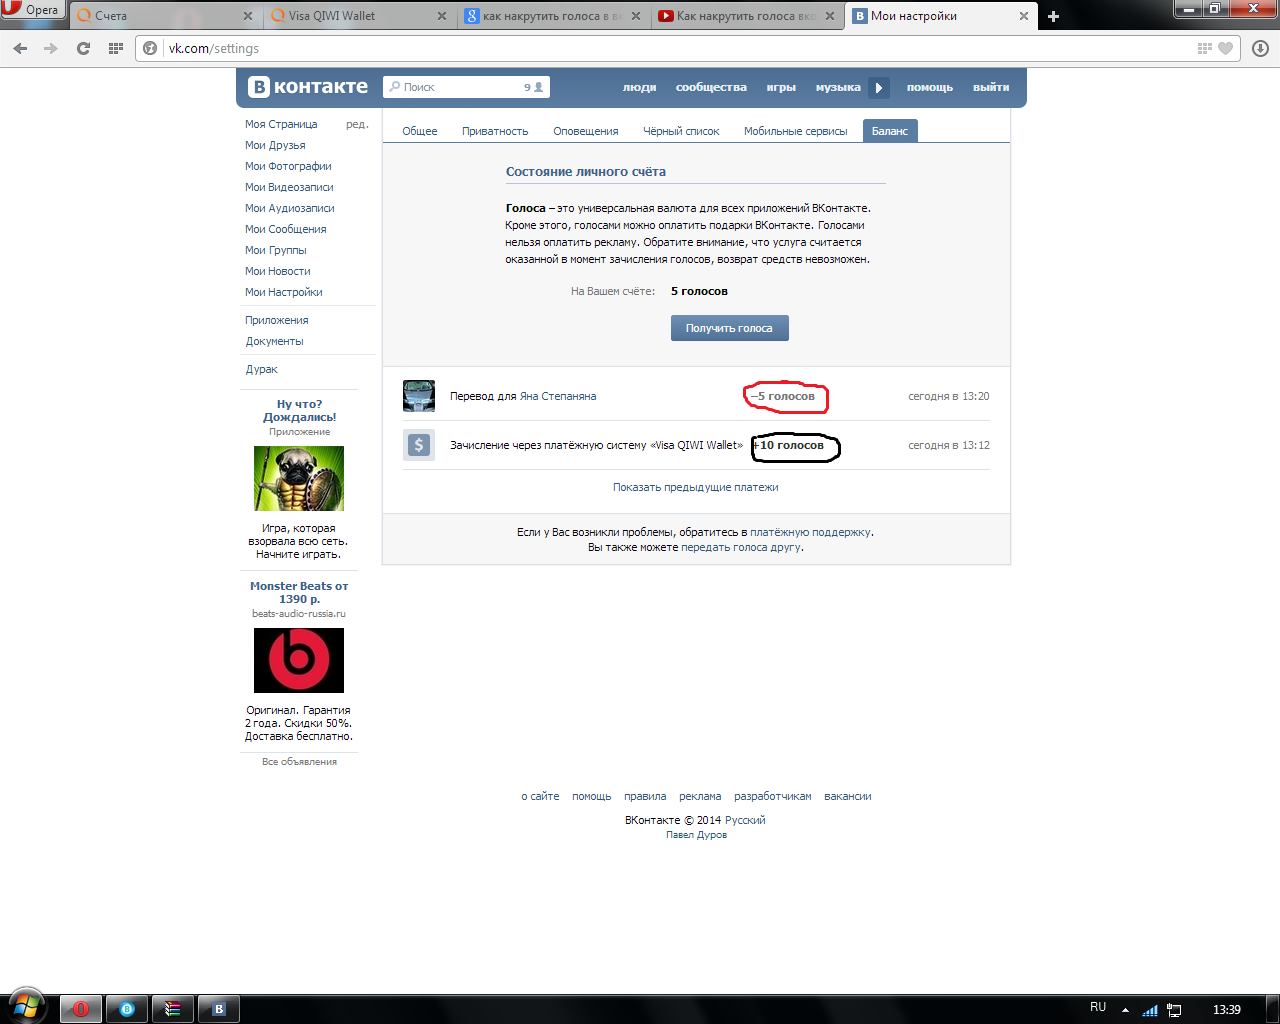This screenshot has width=1280, height=1024.
Task: Open the Opera downloads icon
Action: pyautogui.click(x=1260, y=48)
